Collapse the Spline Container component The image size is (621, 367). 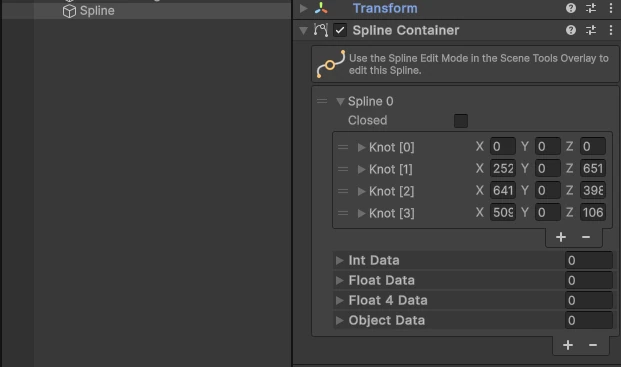click(303, 30)
